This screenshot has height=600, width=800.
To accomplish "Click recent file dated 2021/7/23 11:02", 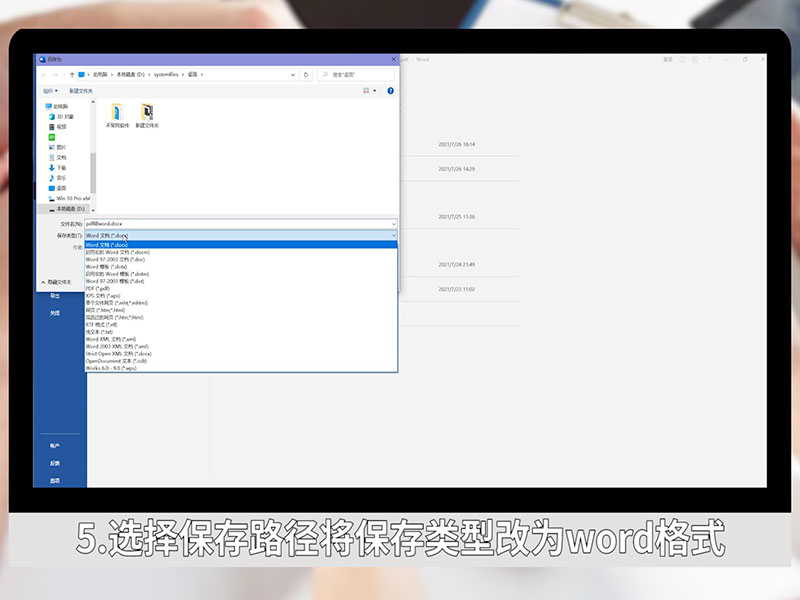I will pos(459,289).
